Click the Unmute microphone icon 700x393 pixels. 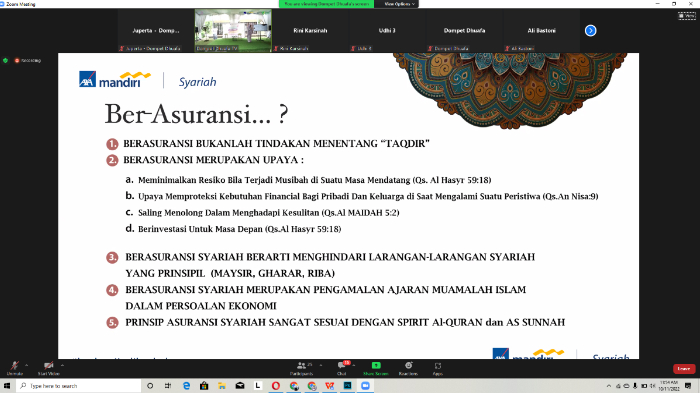tap(14, 366)
